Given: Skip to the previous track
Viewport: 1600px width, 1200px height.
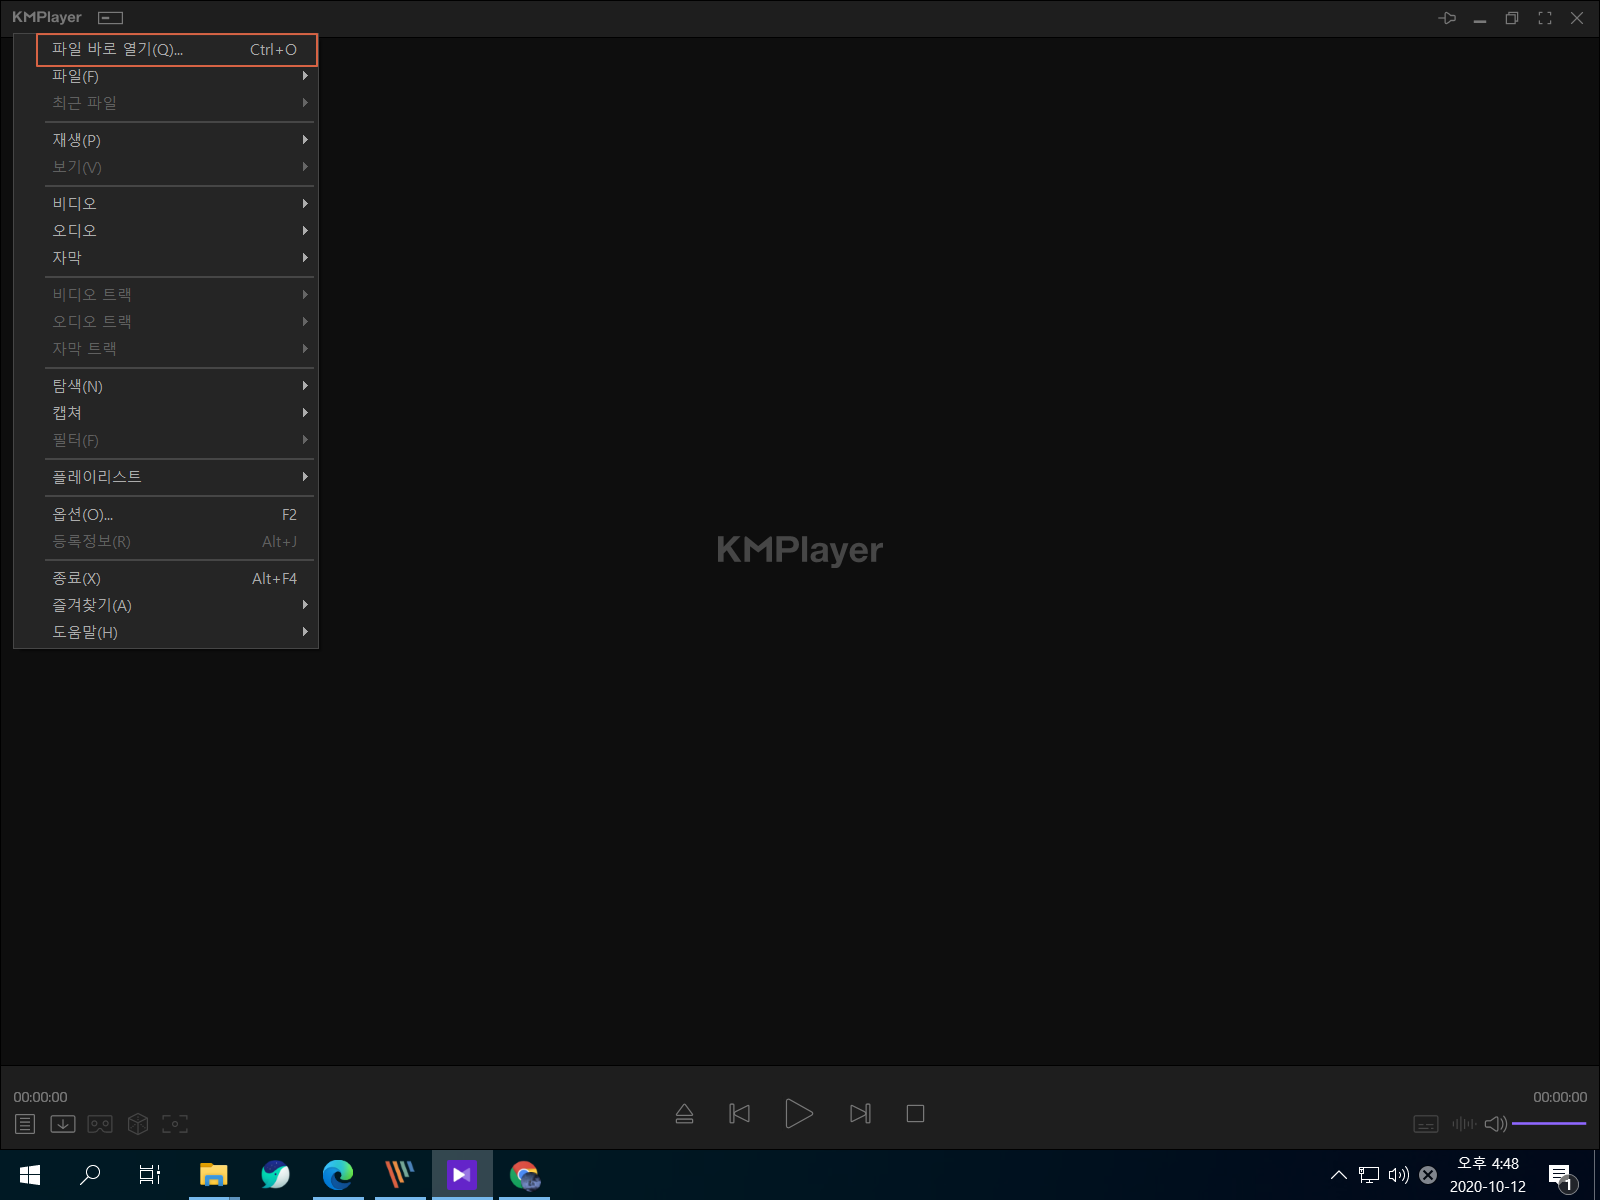Looking at the screenshot, I should coord(740,1114).
